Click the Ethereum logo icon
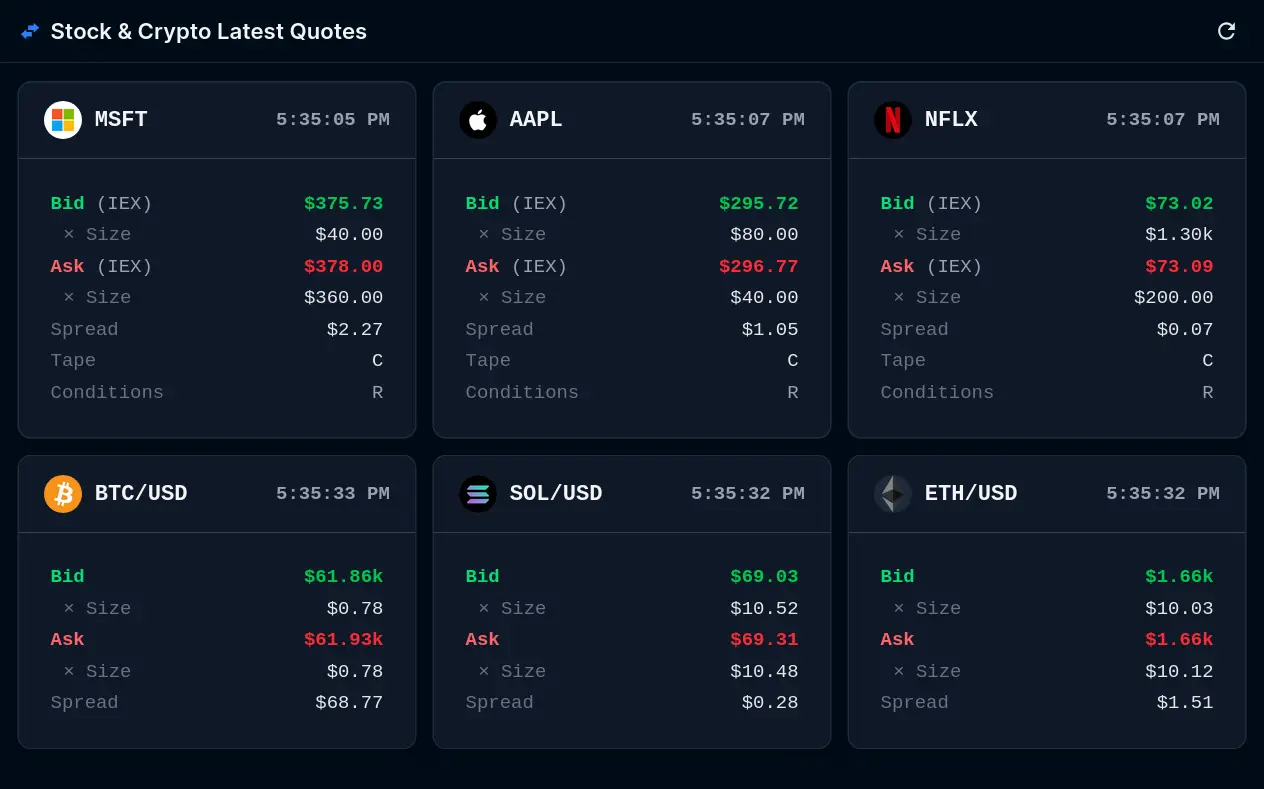Screen dimensions: 1264x789 click(x=893, y=494)
